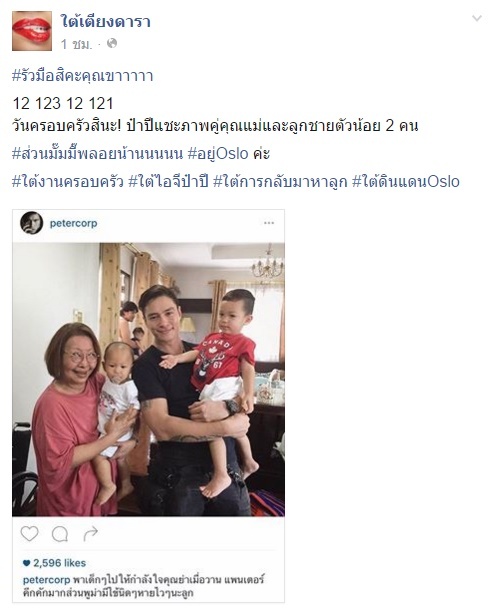Open hashtag #ใต้การกลับมาหาลูก
Screen dimensions: 488x615
(280, 181)
